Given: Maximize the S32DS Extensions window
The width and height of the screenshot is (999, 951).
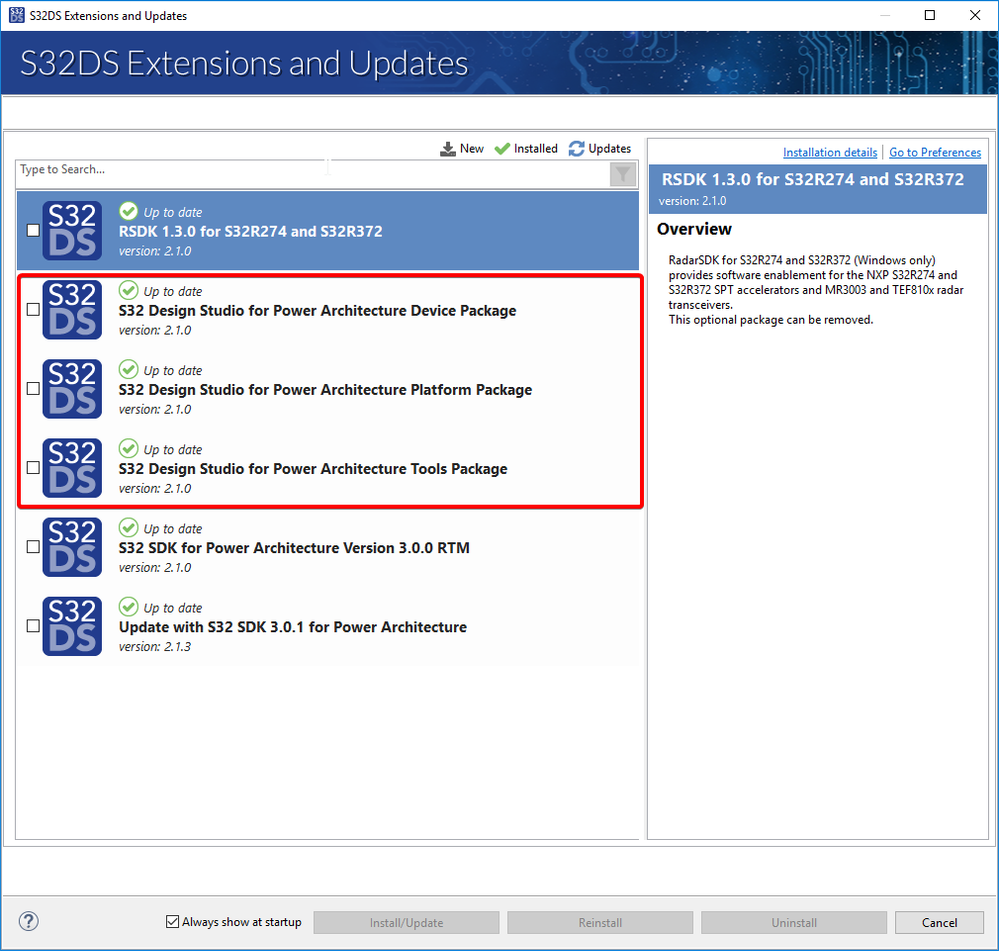Looking at the screenshot, I should pyautogui.click(x=930, y=15).
